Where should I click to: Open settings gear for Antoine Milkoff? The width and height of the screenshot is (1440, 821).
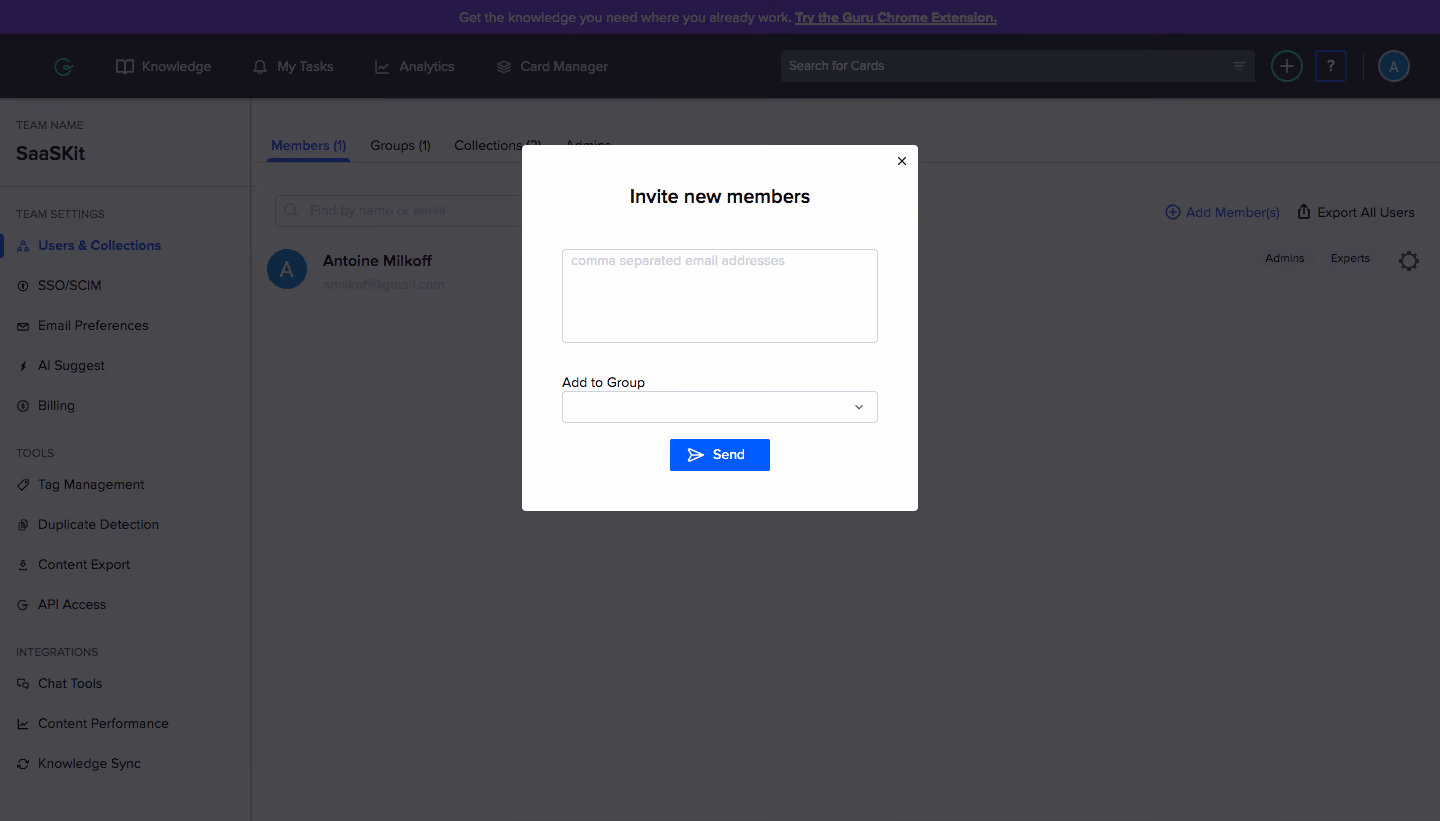pos(1409,261)
